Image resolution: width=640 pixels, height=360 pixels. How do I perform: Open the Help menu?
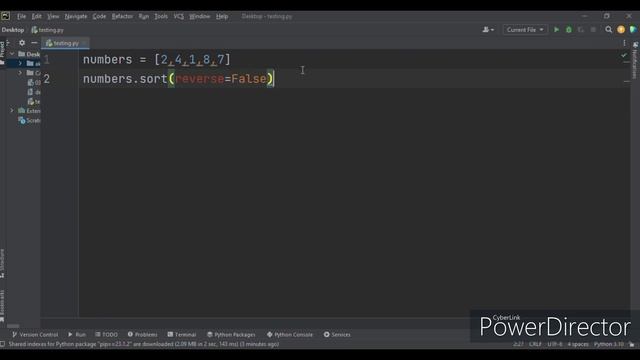tap(222, 17)
